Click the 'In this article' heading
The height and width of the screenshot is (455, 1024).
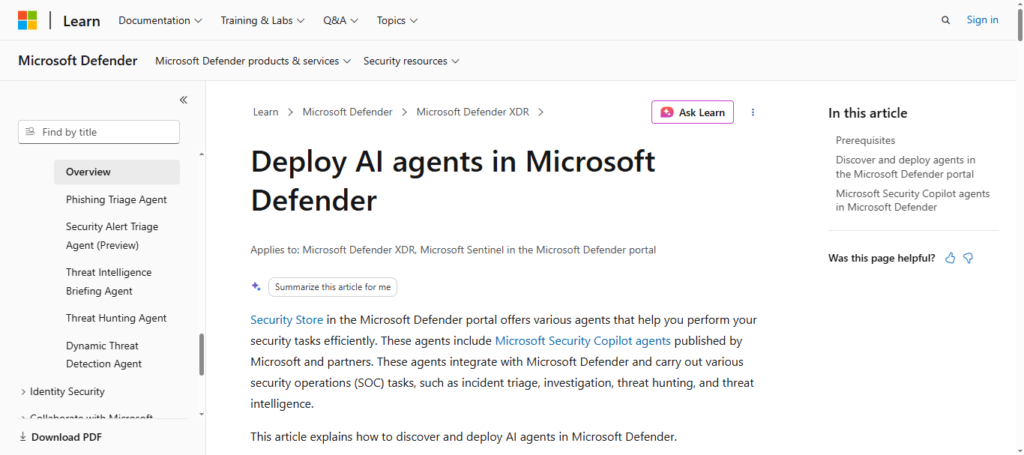tap(868, 113)
